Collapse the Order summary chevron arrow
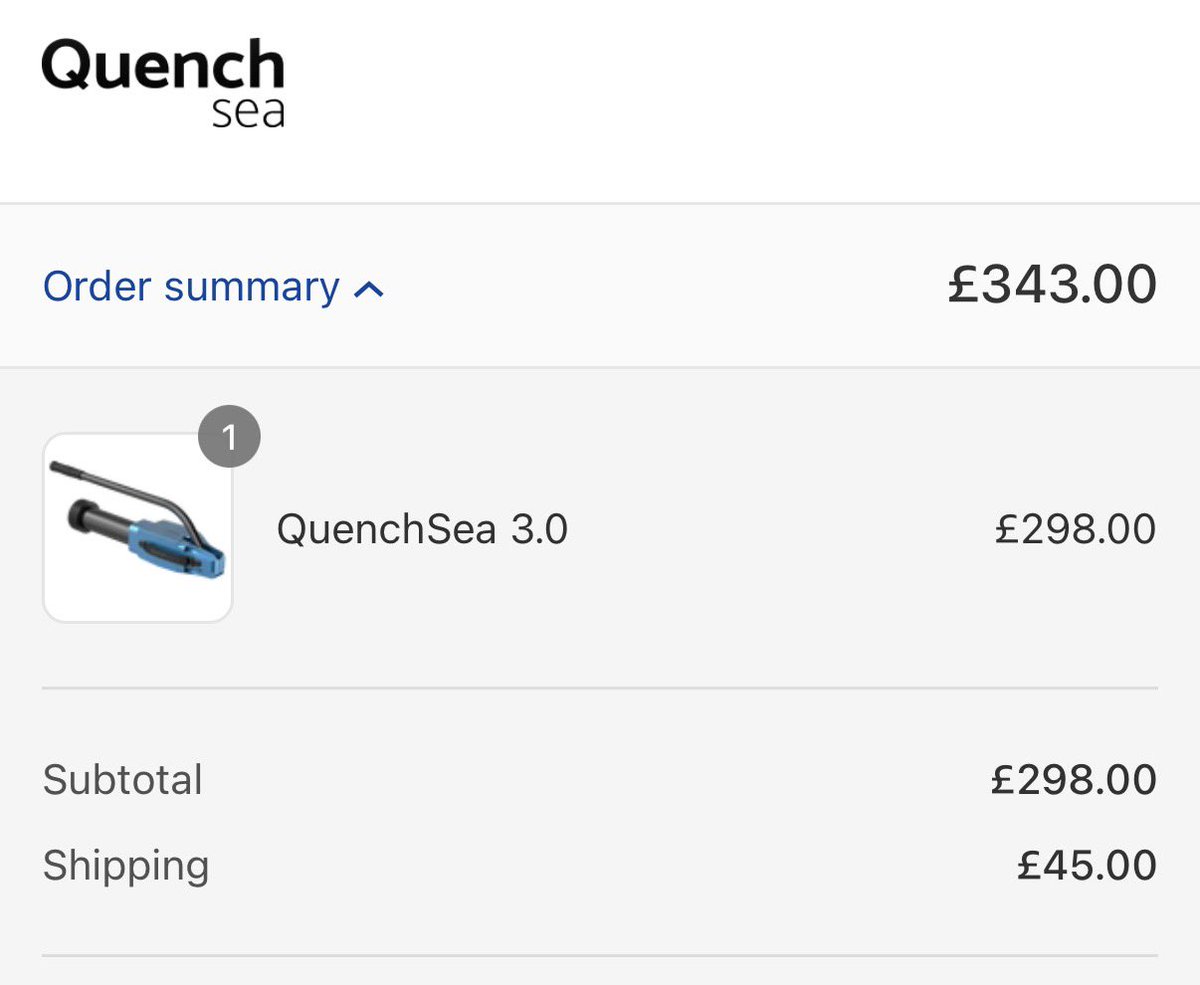Screen dimensions: 1200x985 [x=369, y=290]
